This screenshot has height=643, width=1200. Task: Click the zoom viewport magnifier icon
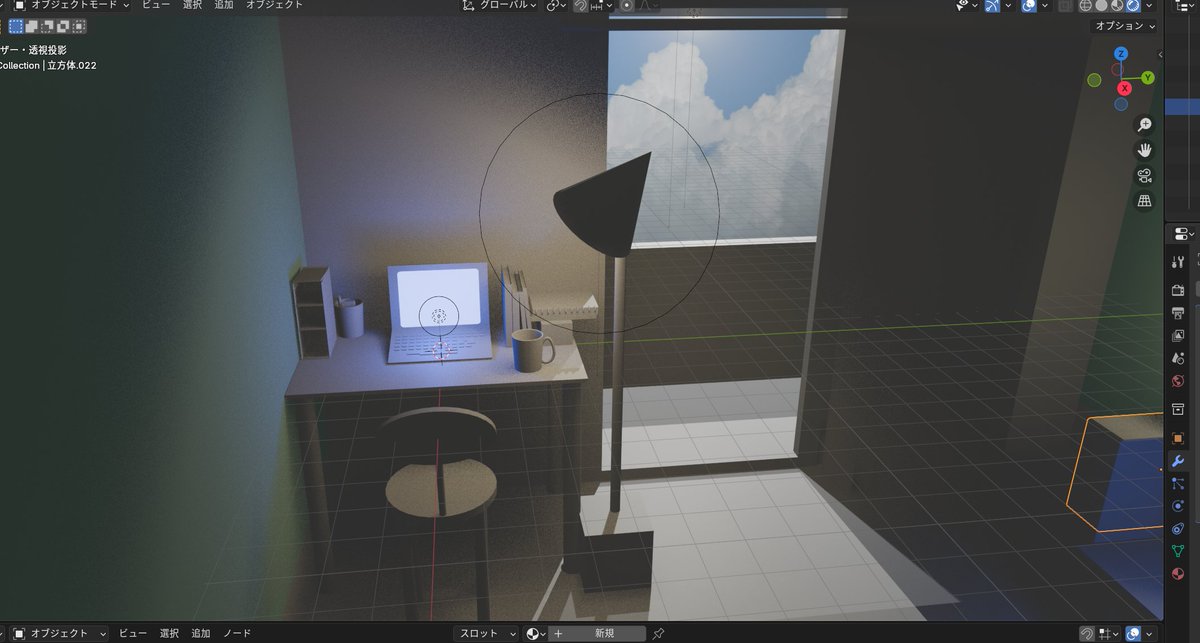pos(1145,125)
